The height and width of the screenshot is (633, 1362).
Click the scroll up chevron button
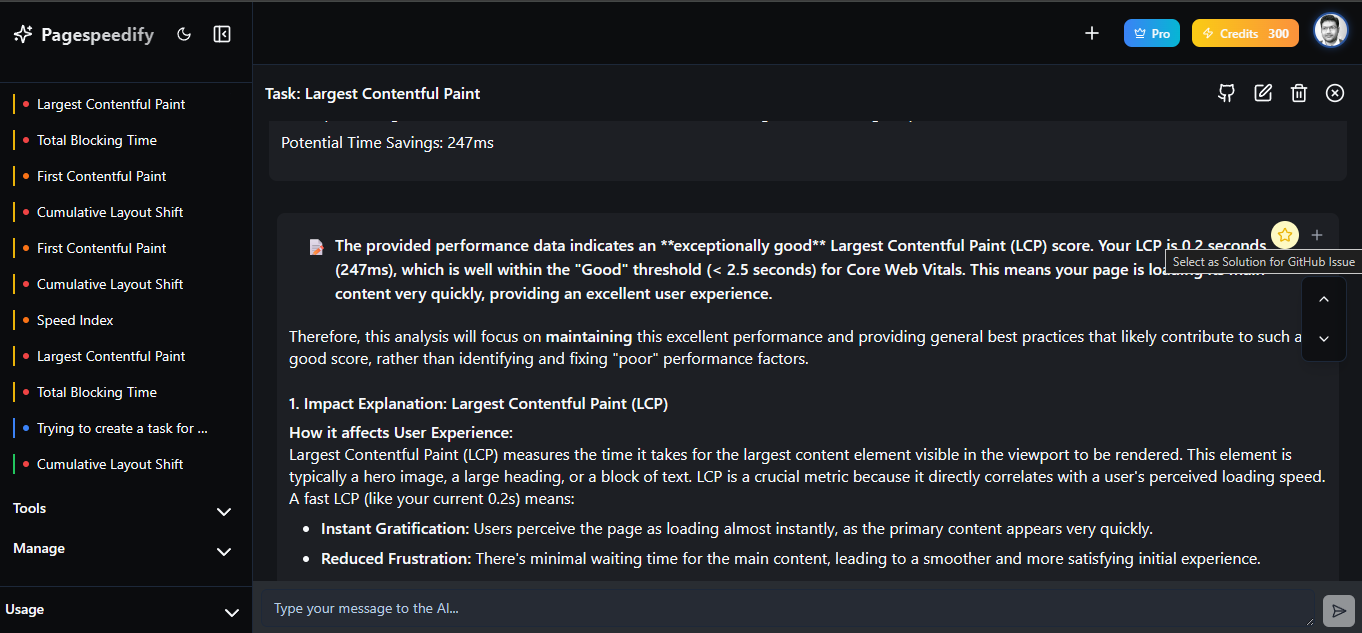(1324, 299)
